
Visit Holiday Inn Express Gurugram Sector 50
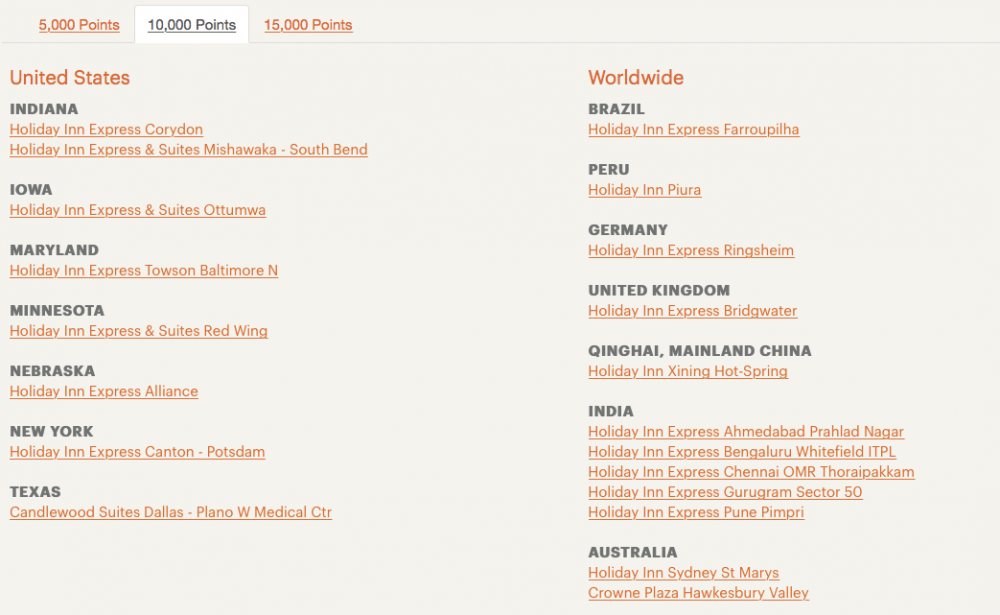point(725,492)
